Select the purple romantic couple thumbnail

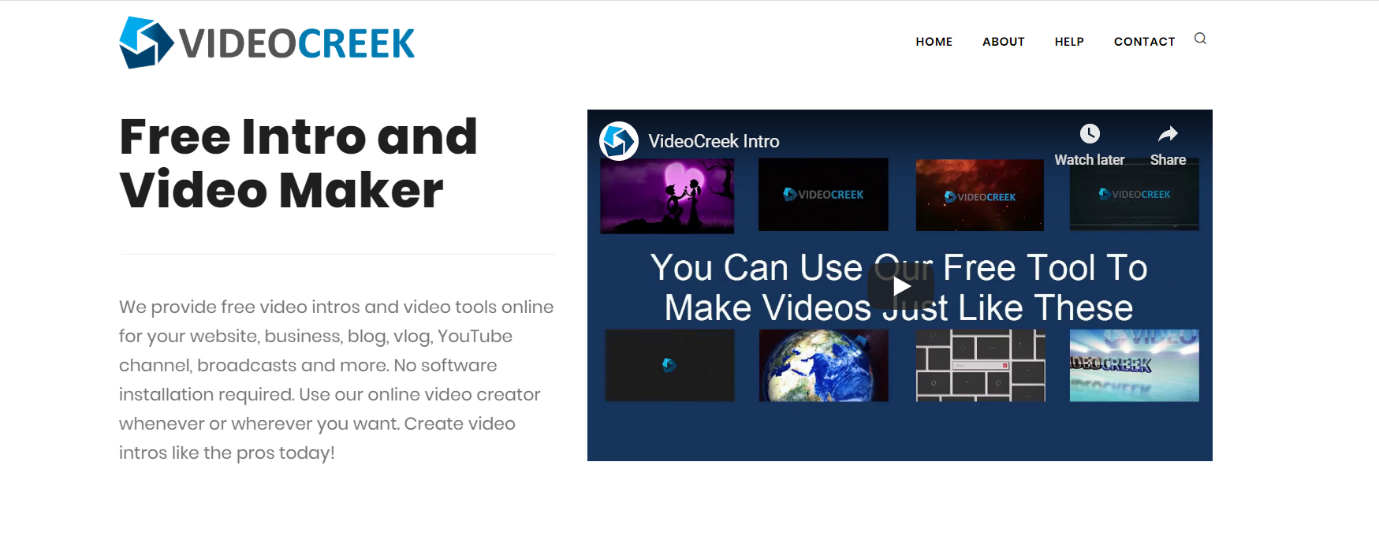[667, 196]
